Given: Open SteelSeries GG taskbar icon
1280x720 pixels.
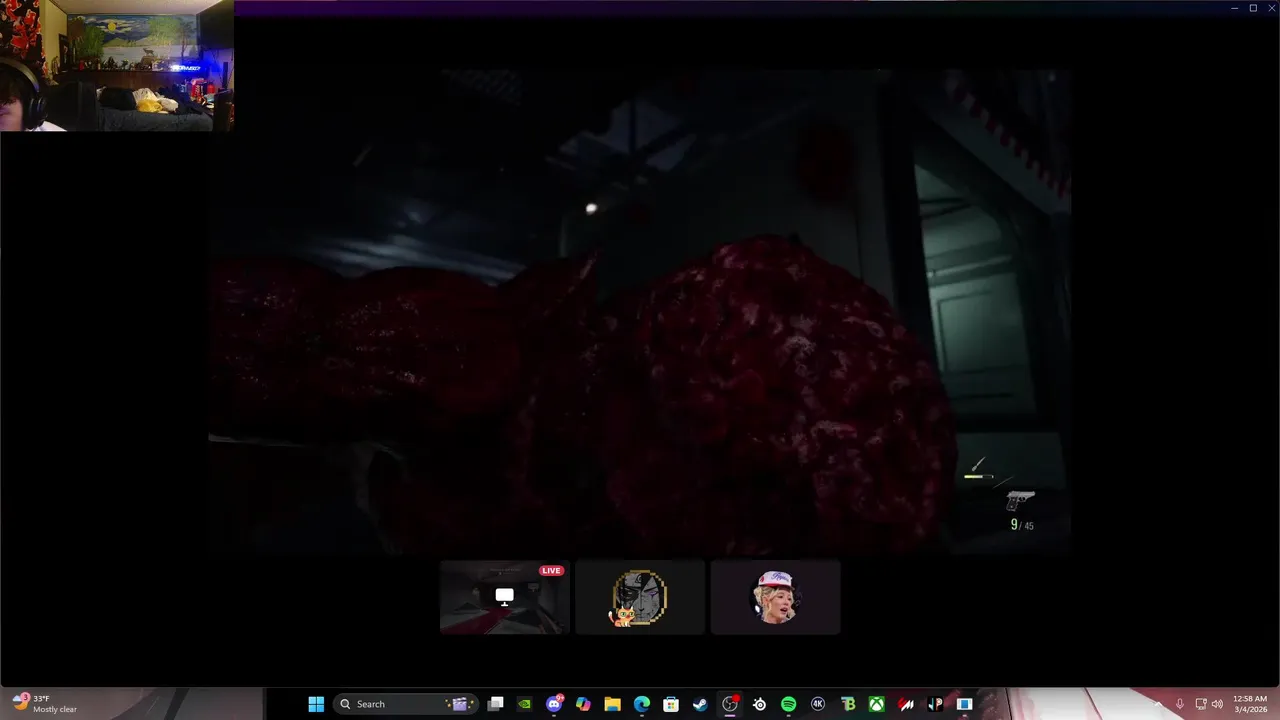Looking at the screenshot, I should [759, 704].
